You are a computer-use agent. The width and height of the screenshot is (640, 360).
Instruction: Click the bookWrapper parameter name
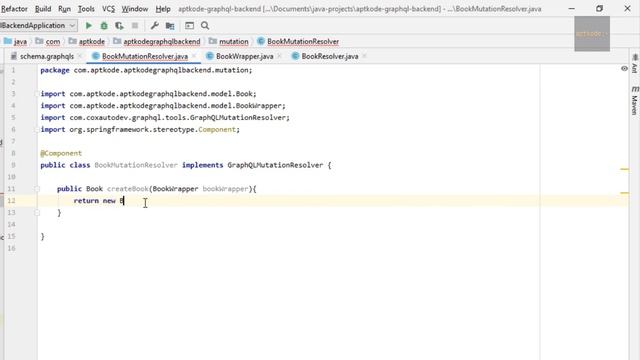(x=225, y=189)
